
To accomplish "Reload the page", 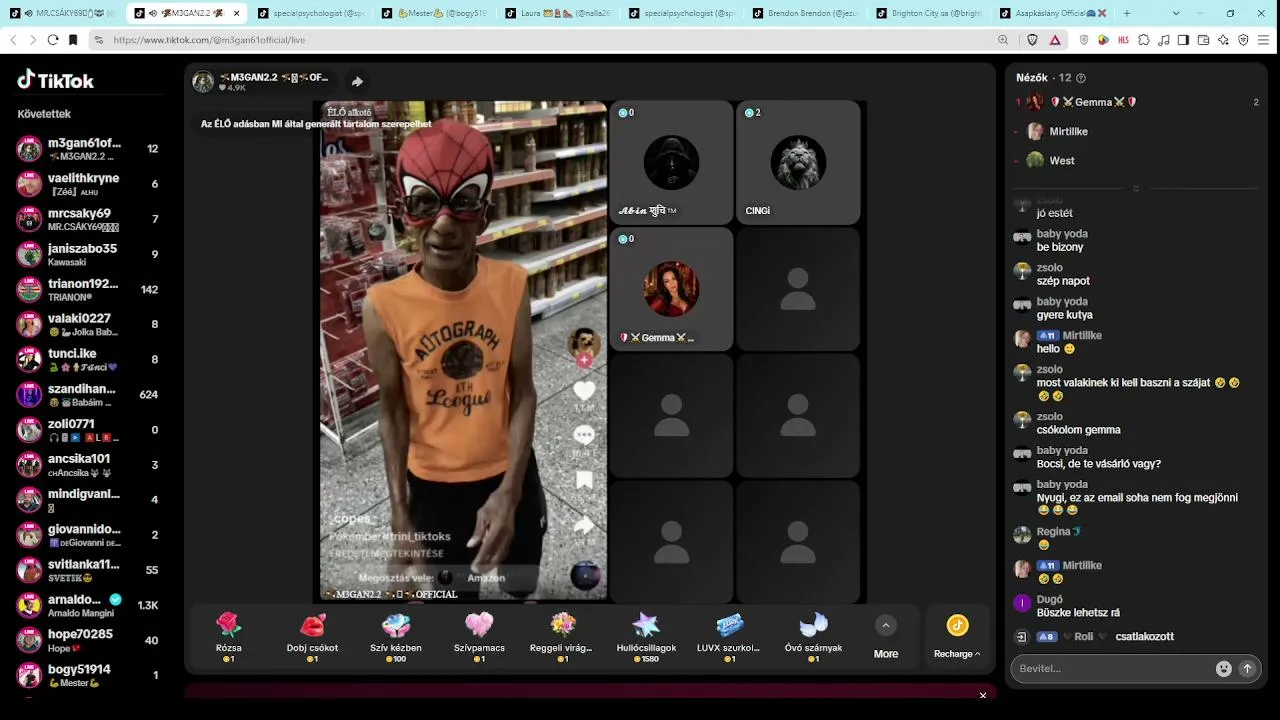I will point(53,40).
